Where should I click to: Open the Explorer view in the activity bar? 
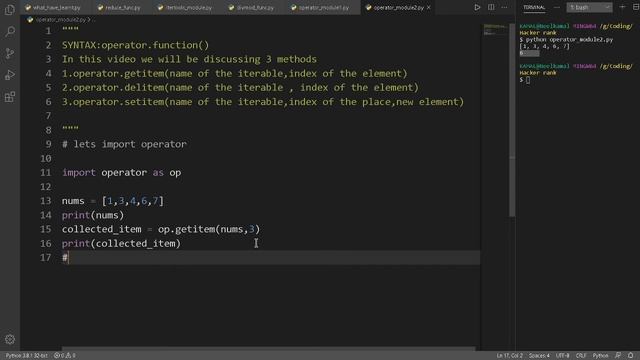(x=10, y=10)
